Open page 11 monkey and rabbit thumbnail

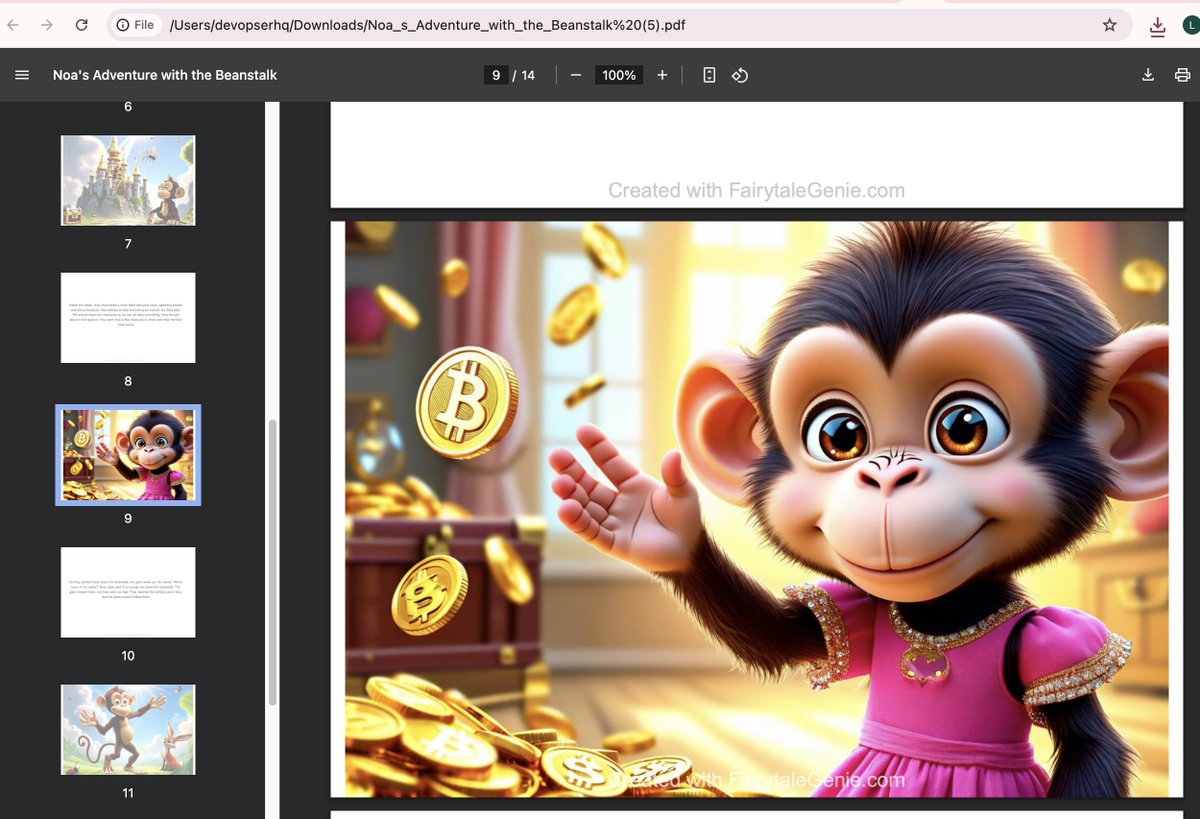point(128,729)
